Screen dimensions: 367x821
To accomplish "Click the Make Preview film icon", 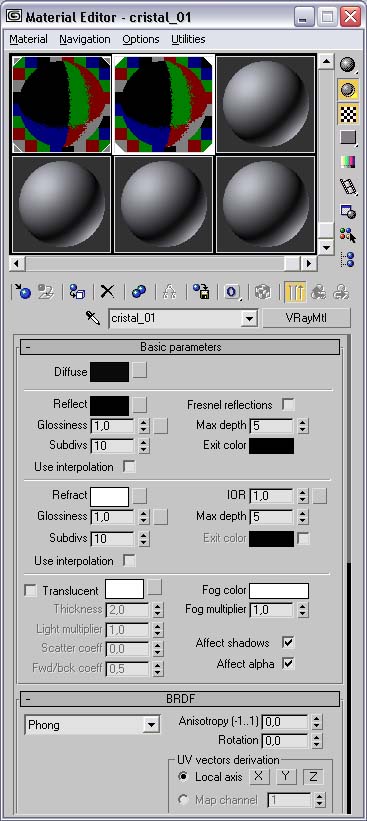I will pos(348,186).
